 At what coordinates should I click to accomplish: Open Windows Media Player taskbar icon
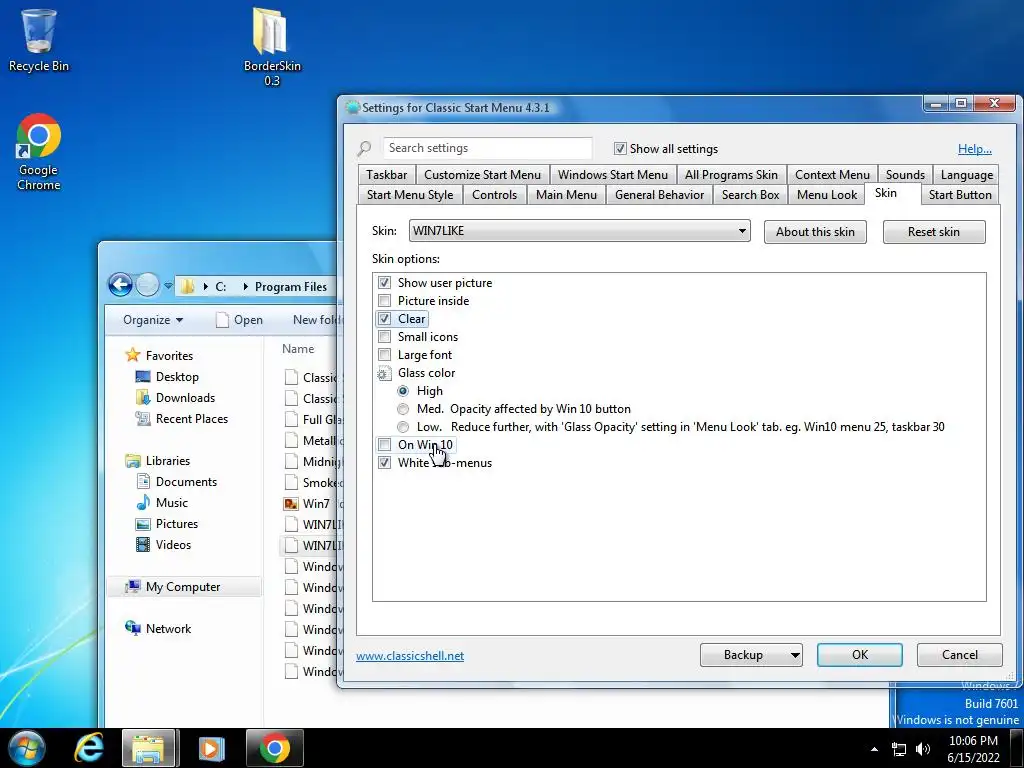211,748
